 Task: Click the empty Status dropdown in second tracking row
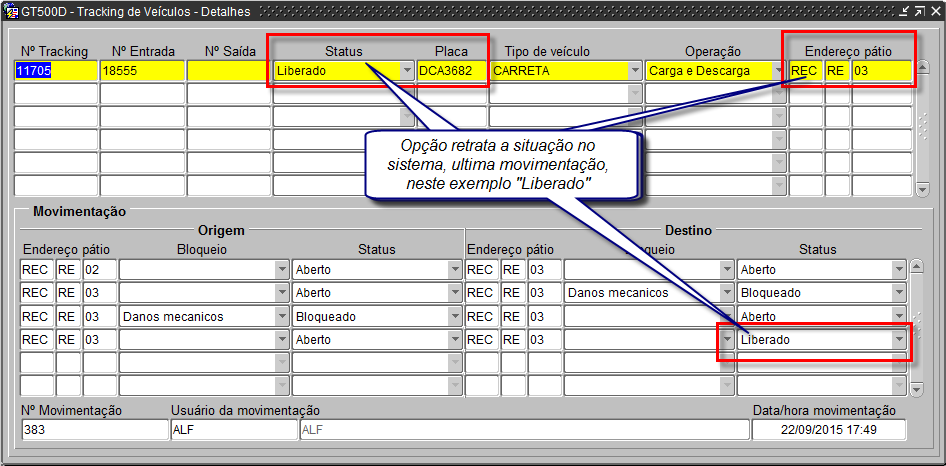(343, 94)
